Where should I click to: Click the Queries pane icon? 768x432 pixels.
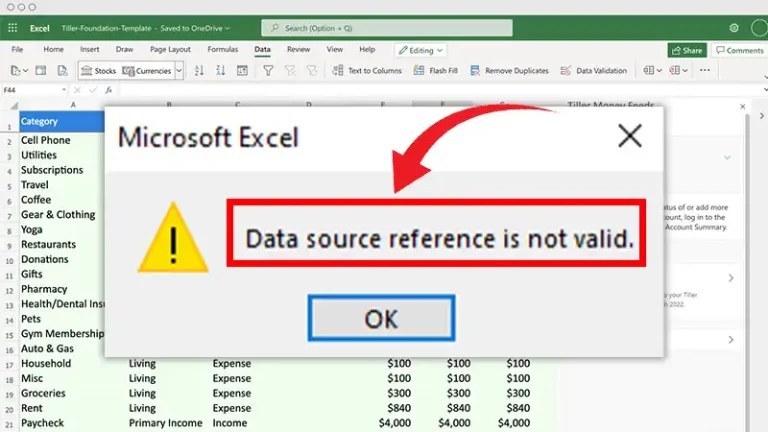coord(41,71)
